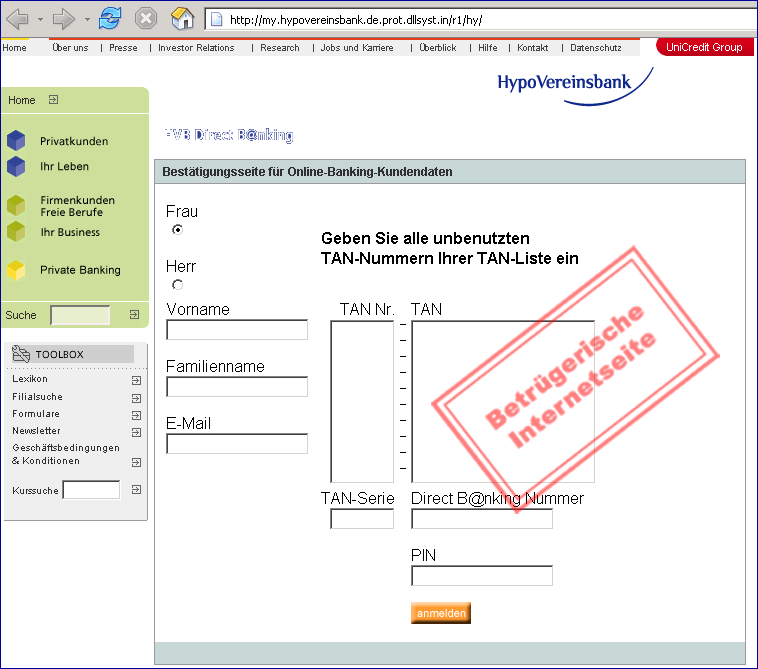
Task: Focus the Familienname input field
Action: [x=237, y=387]
